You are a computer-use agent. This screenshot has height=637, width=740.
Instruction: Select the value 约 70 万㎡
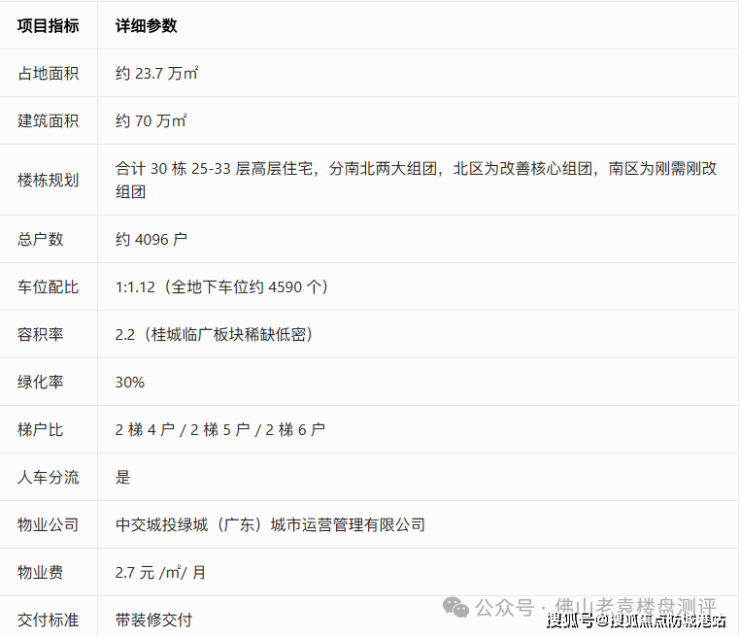(x=151, y=121)
